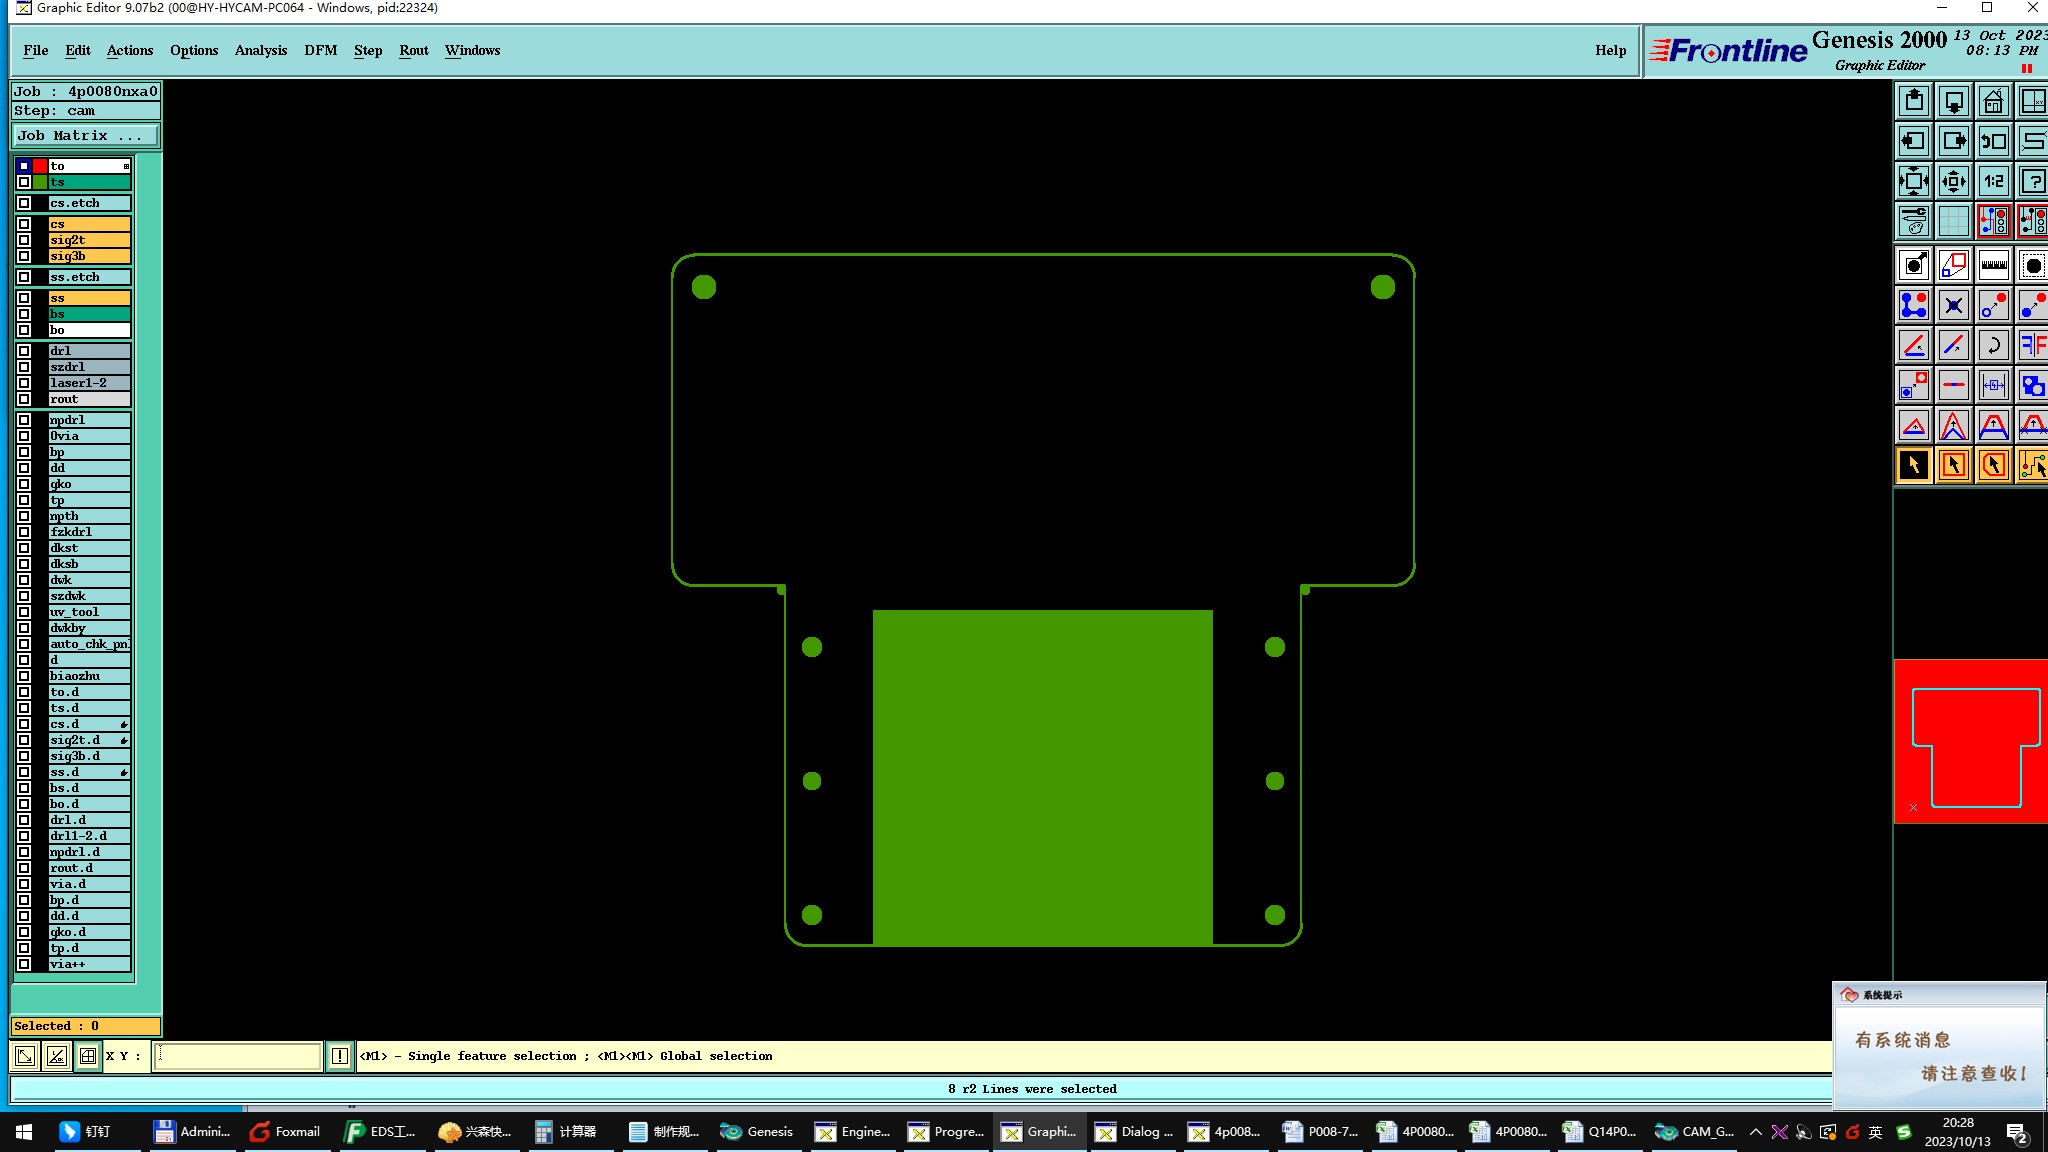This screenshot has height=1152, width=2048.
Task: Toggle the checkbox for layer drl
Action: coord(24,351)
